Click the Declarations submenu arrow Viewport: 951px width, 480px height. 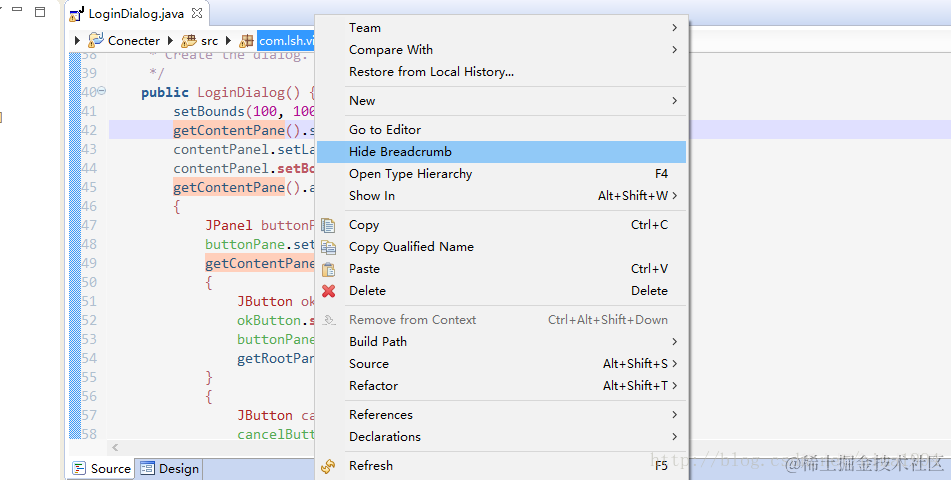point(674,436)
